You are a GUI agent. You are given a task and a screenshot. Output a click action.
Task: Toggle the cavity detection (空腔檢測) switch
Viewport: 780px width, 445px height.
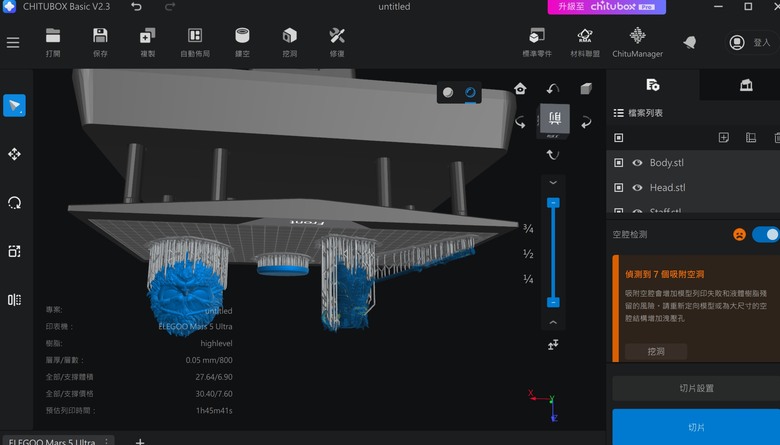coord(766,234)
